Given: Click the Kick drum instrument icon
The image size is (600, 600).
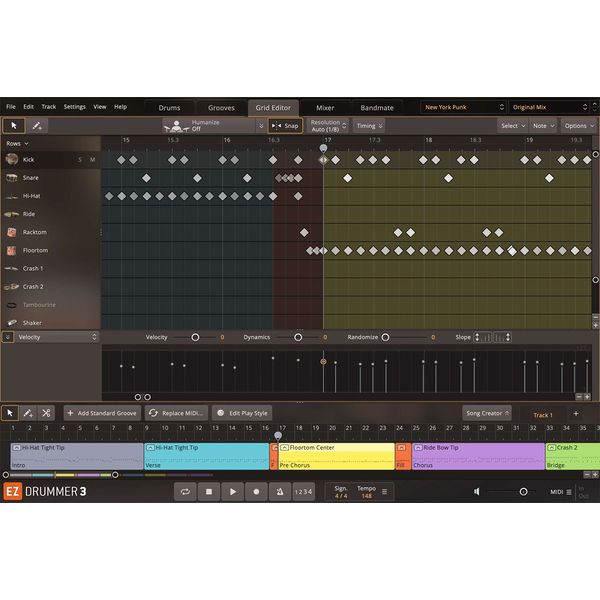Looking at the screenshot, I should [12, 159].
